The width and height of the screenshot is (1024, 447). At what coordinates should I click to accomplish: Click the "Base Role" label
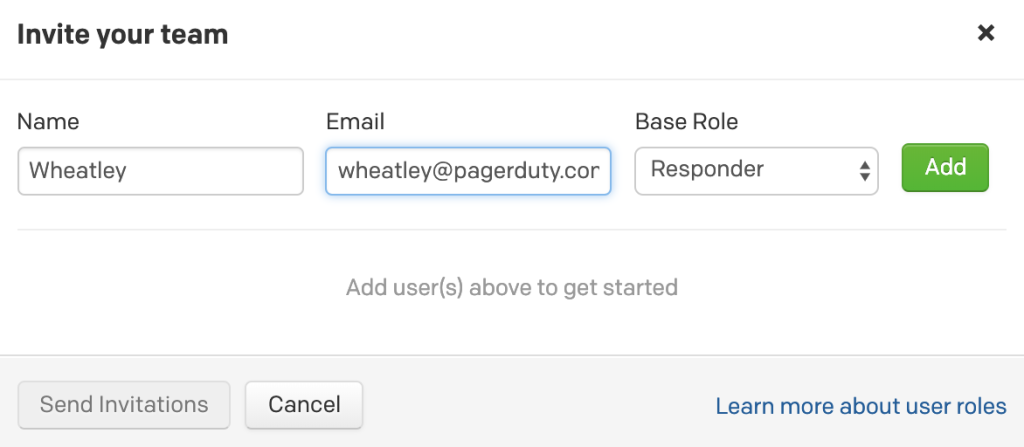tap(686, 122)
